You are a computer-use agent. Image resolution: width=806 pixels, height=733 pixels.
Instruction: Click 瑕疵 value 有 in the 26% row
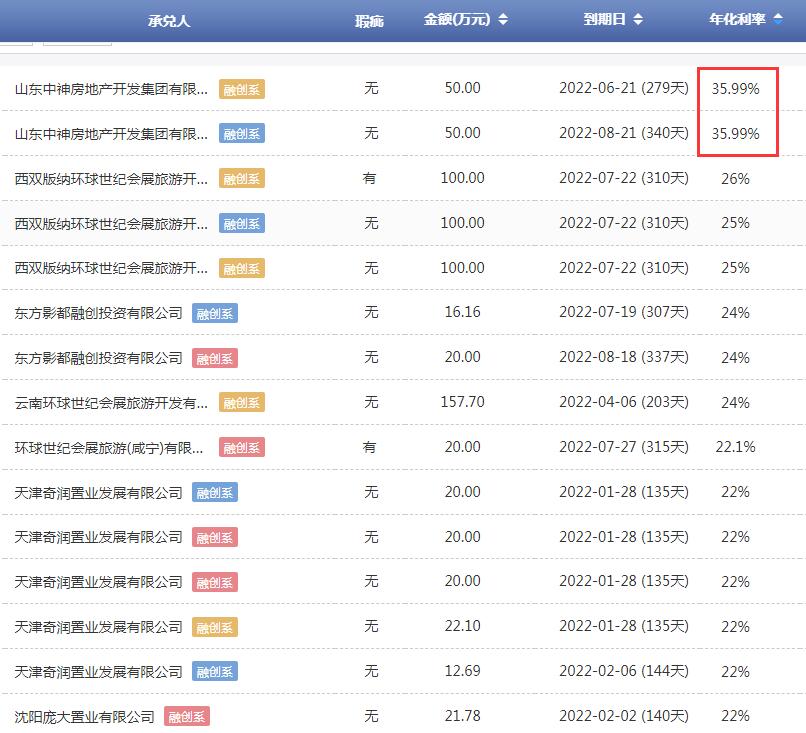click(x=370, y=178)
